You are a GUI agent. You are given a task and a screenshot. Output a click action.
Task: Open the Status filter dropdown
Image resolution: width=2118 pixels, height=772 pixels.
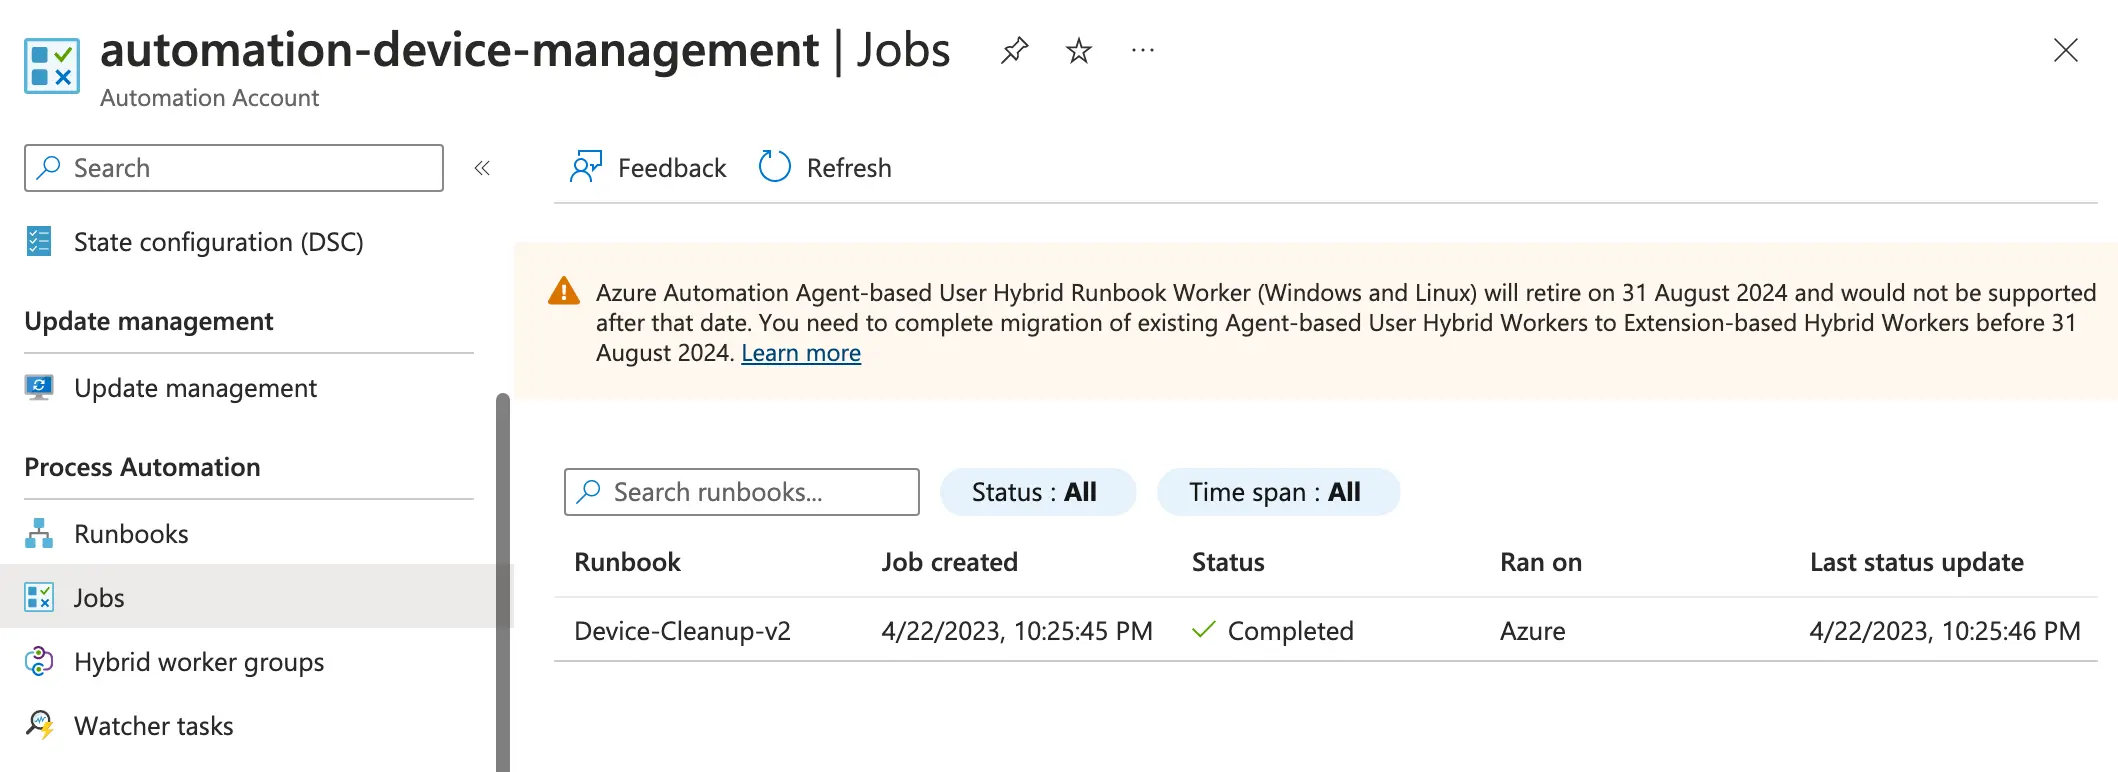point(1037,492)
